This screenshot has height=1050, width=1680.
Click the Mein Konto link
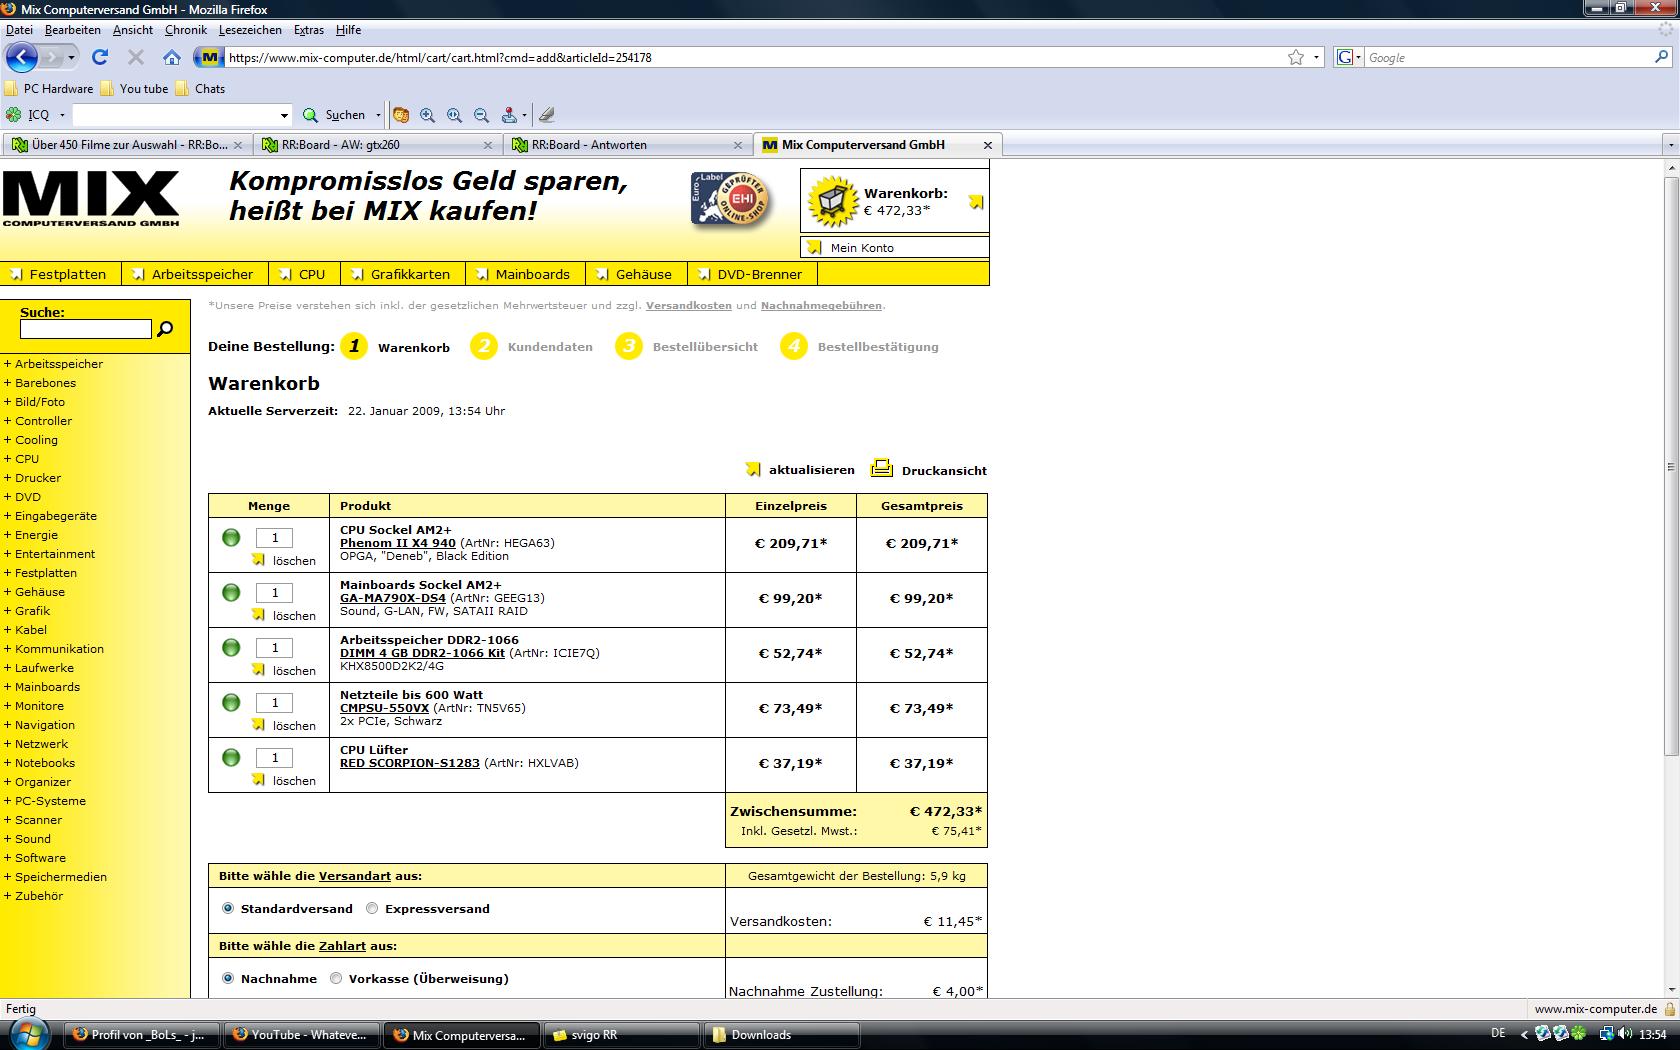(862, 247)
